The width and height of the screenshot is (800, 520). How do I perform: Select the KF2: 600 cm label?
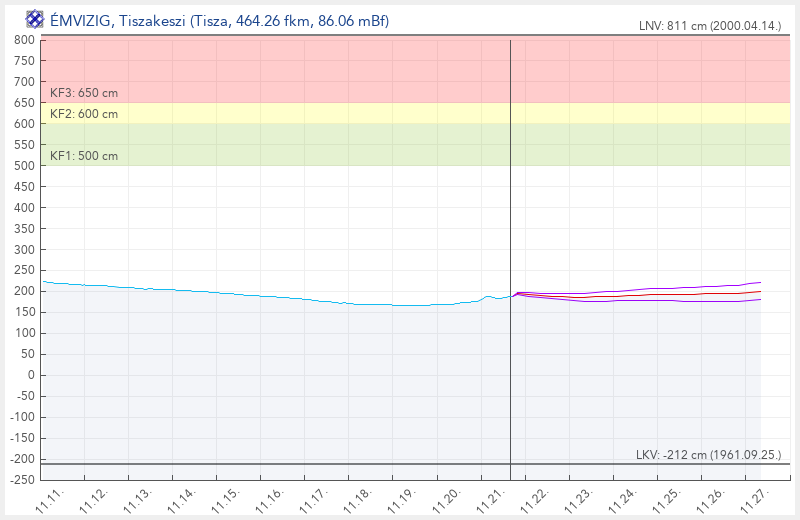[x=84, y=114]
